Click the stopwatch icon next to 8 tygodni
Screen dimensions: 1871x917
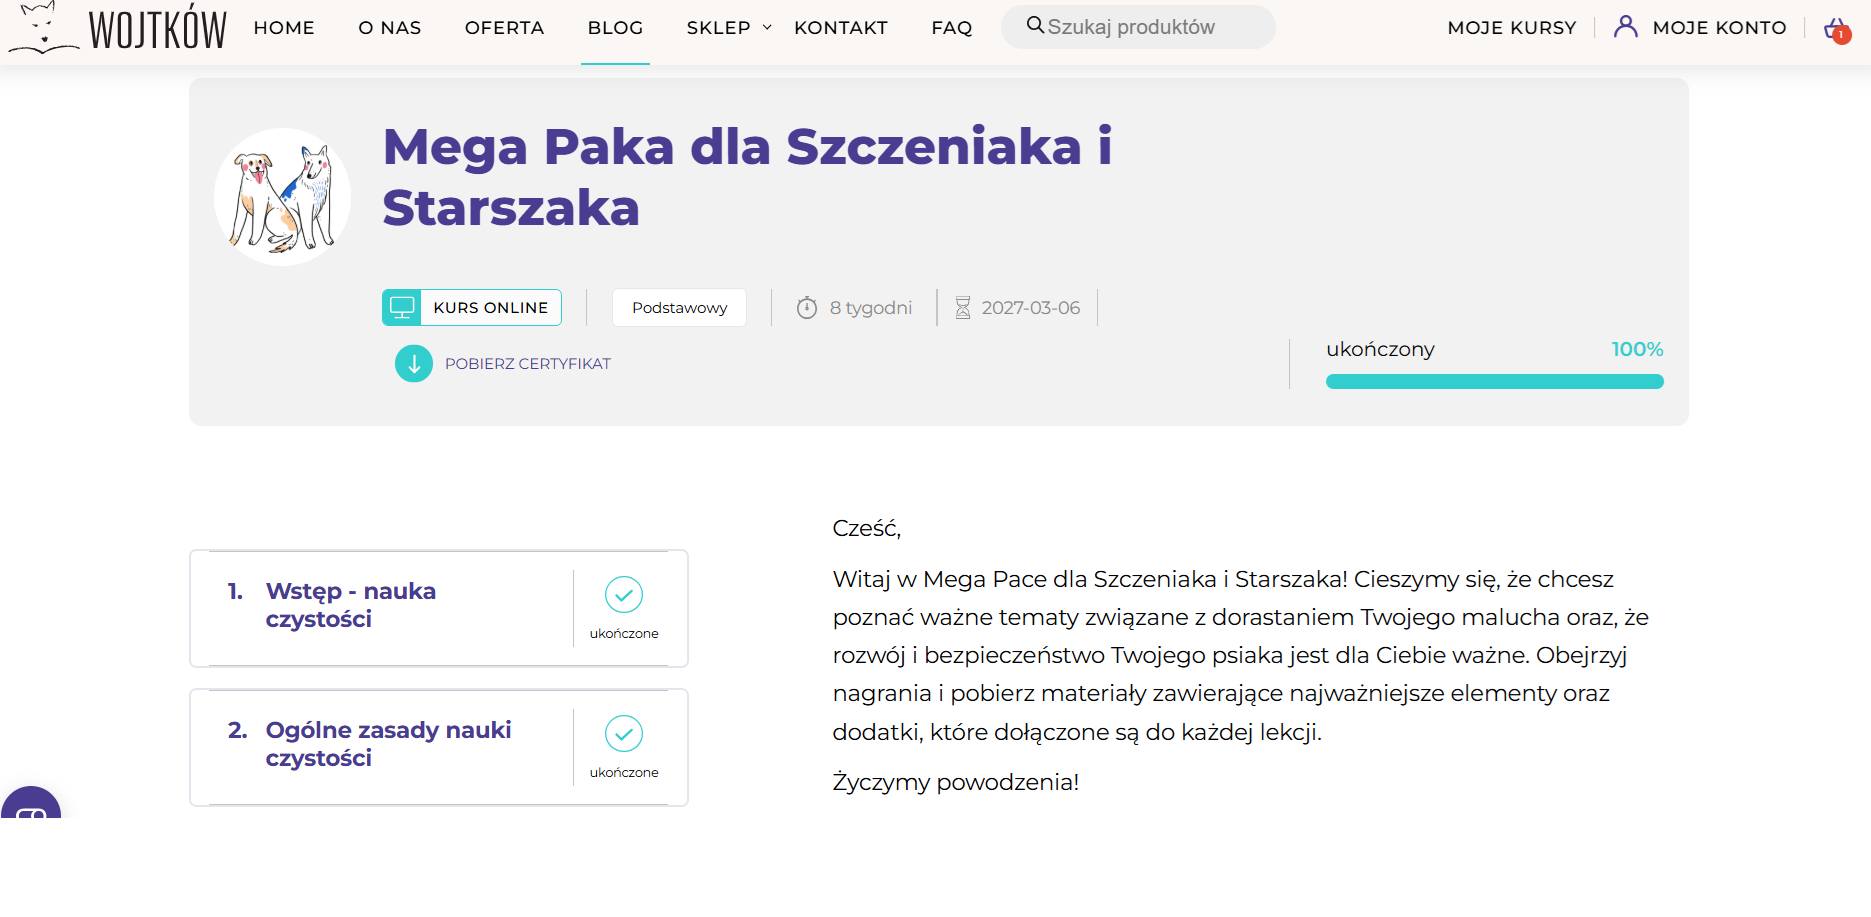(x=807, y=308)
